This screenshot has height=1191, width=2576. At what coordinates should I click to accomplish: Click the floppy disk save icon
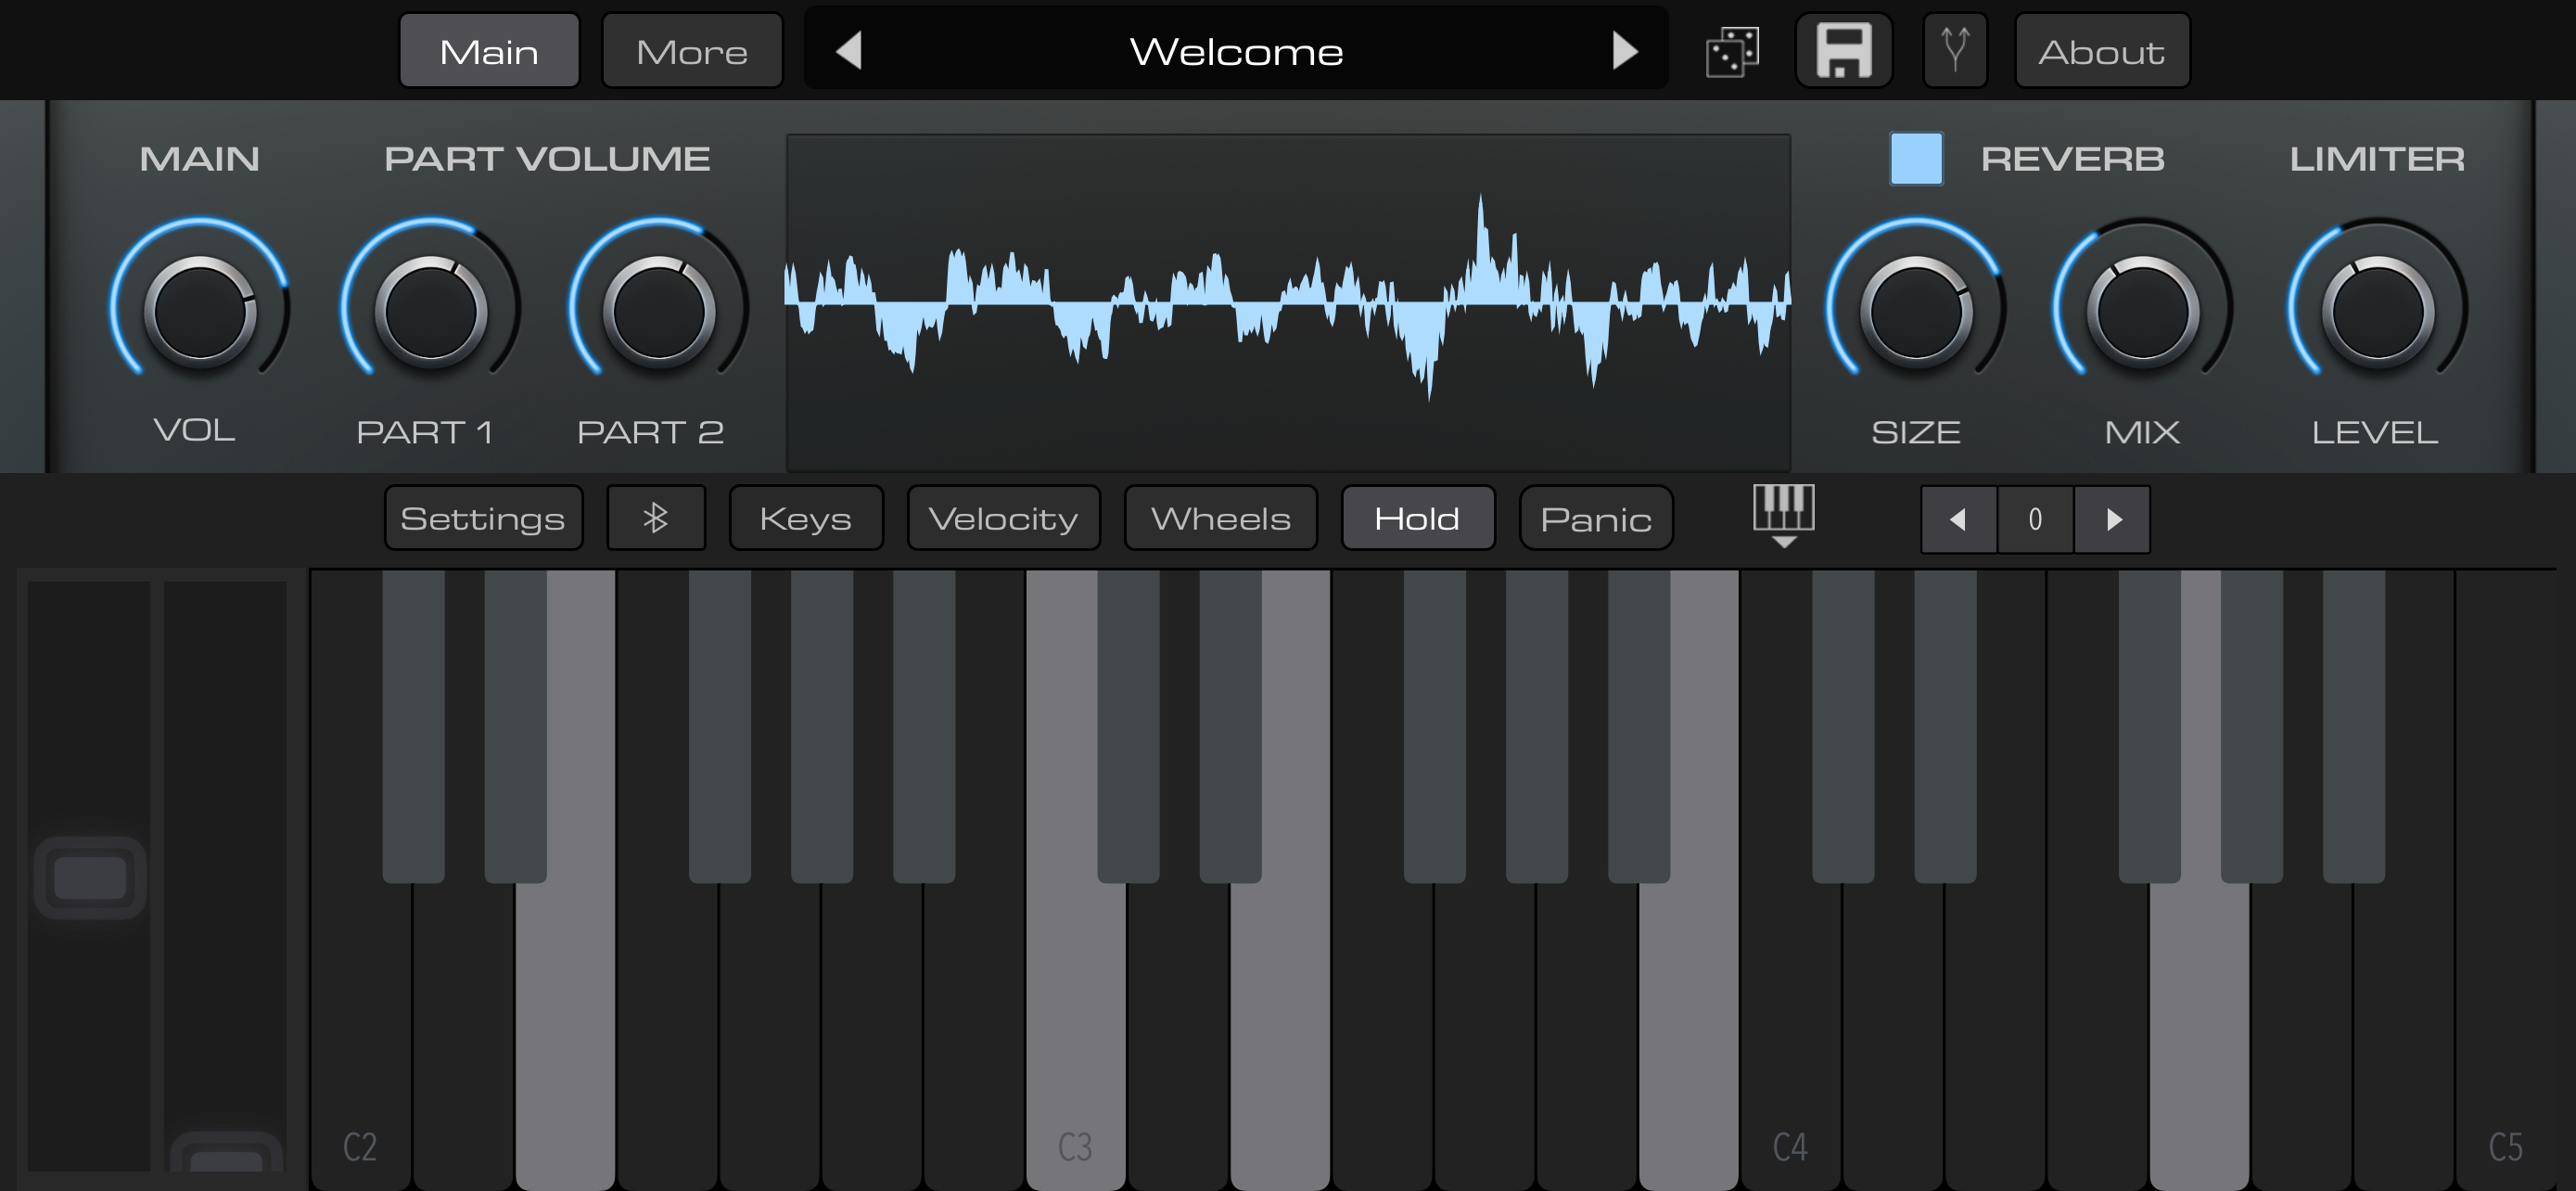(1843, 51)
